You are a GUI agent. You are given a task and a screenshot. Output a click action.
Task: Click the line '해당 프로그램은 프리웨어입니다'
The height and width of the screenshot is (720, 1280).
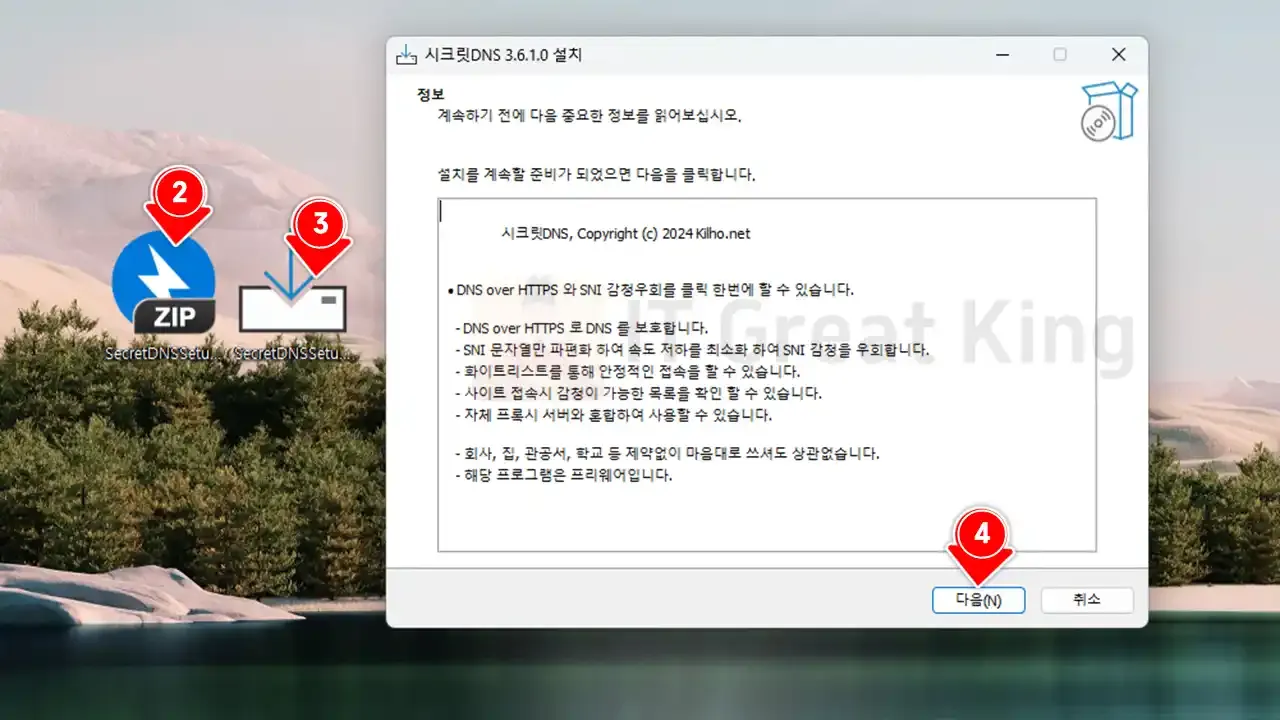click(x=563, y=475)
